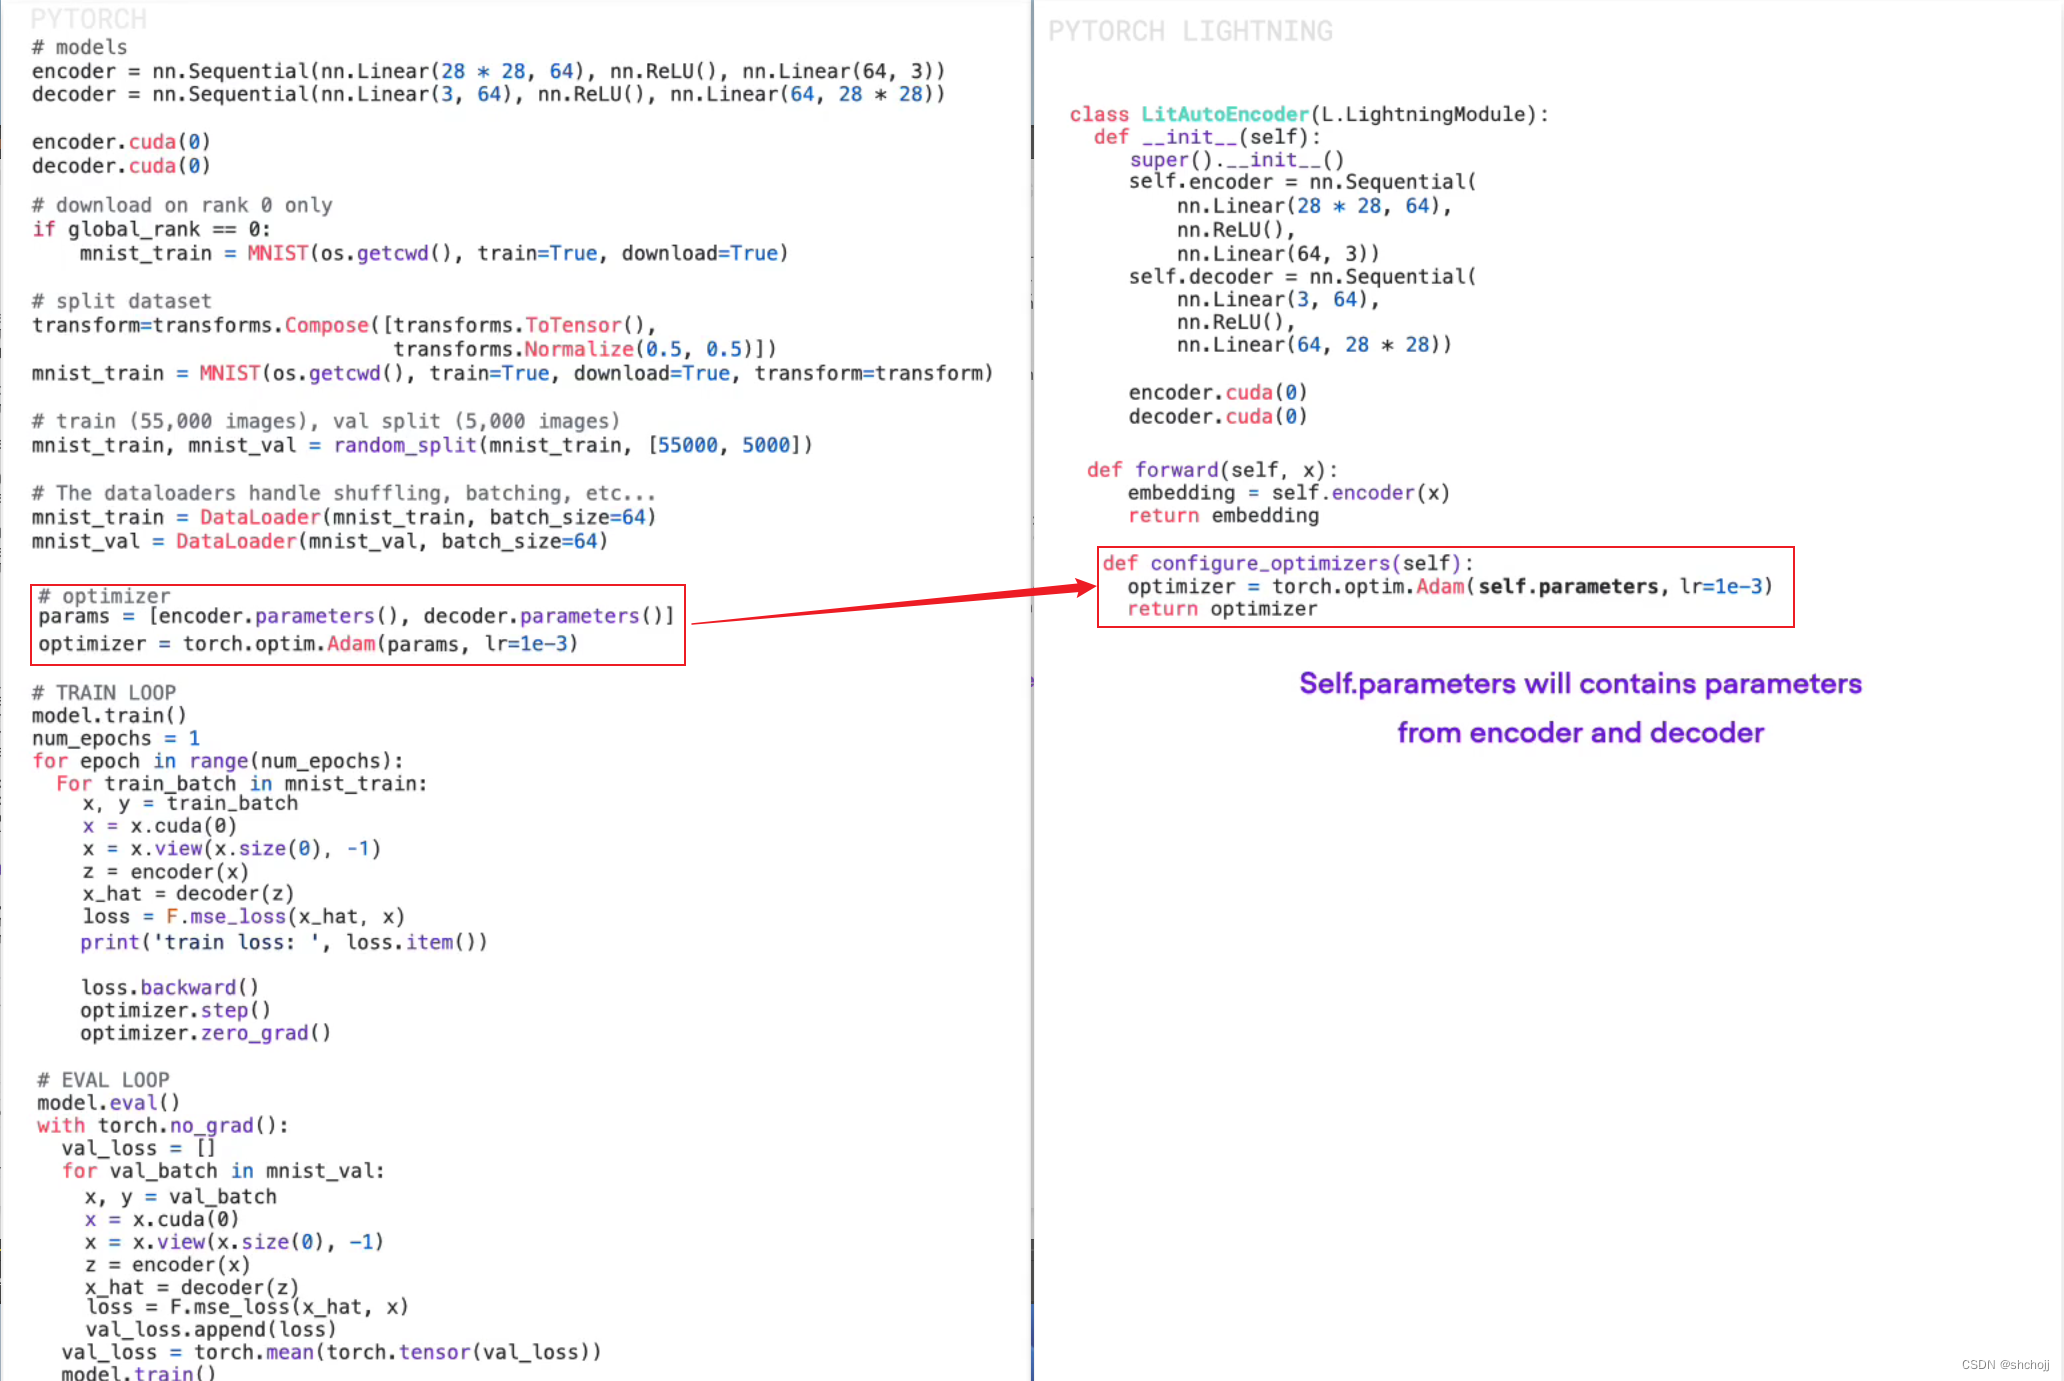Click the CSDN @shchojj watermark
Screen dimensions: 2064x1381
(x=2004, y=1364)
